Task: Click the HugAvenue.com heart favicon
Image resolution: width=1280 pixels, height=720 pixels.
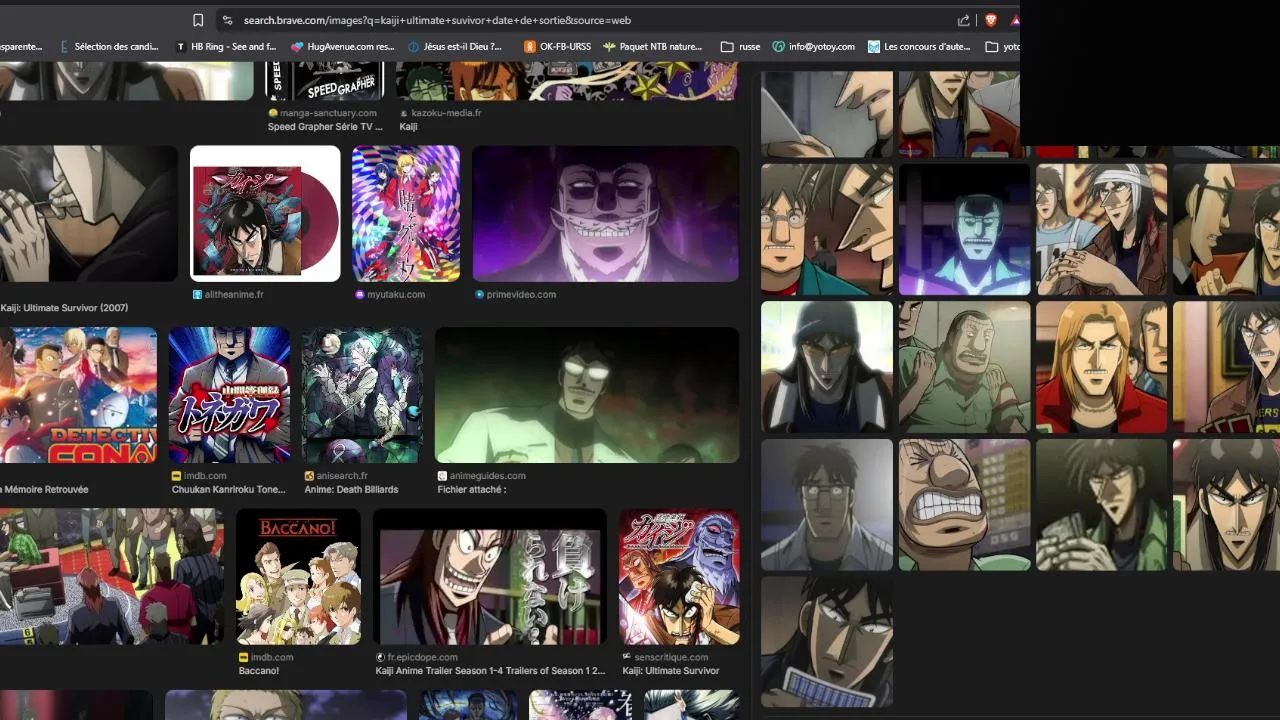Action: coord(297,46)
